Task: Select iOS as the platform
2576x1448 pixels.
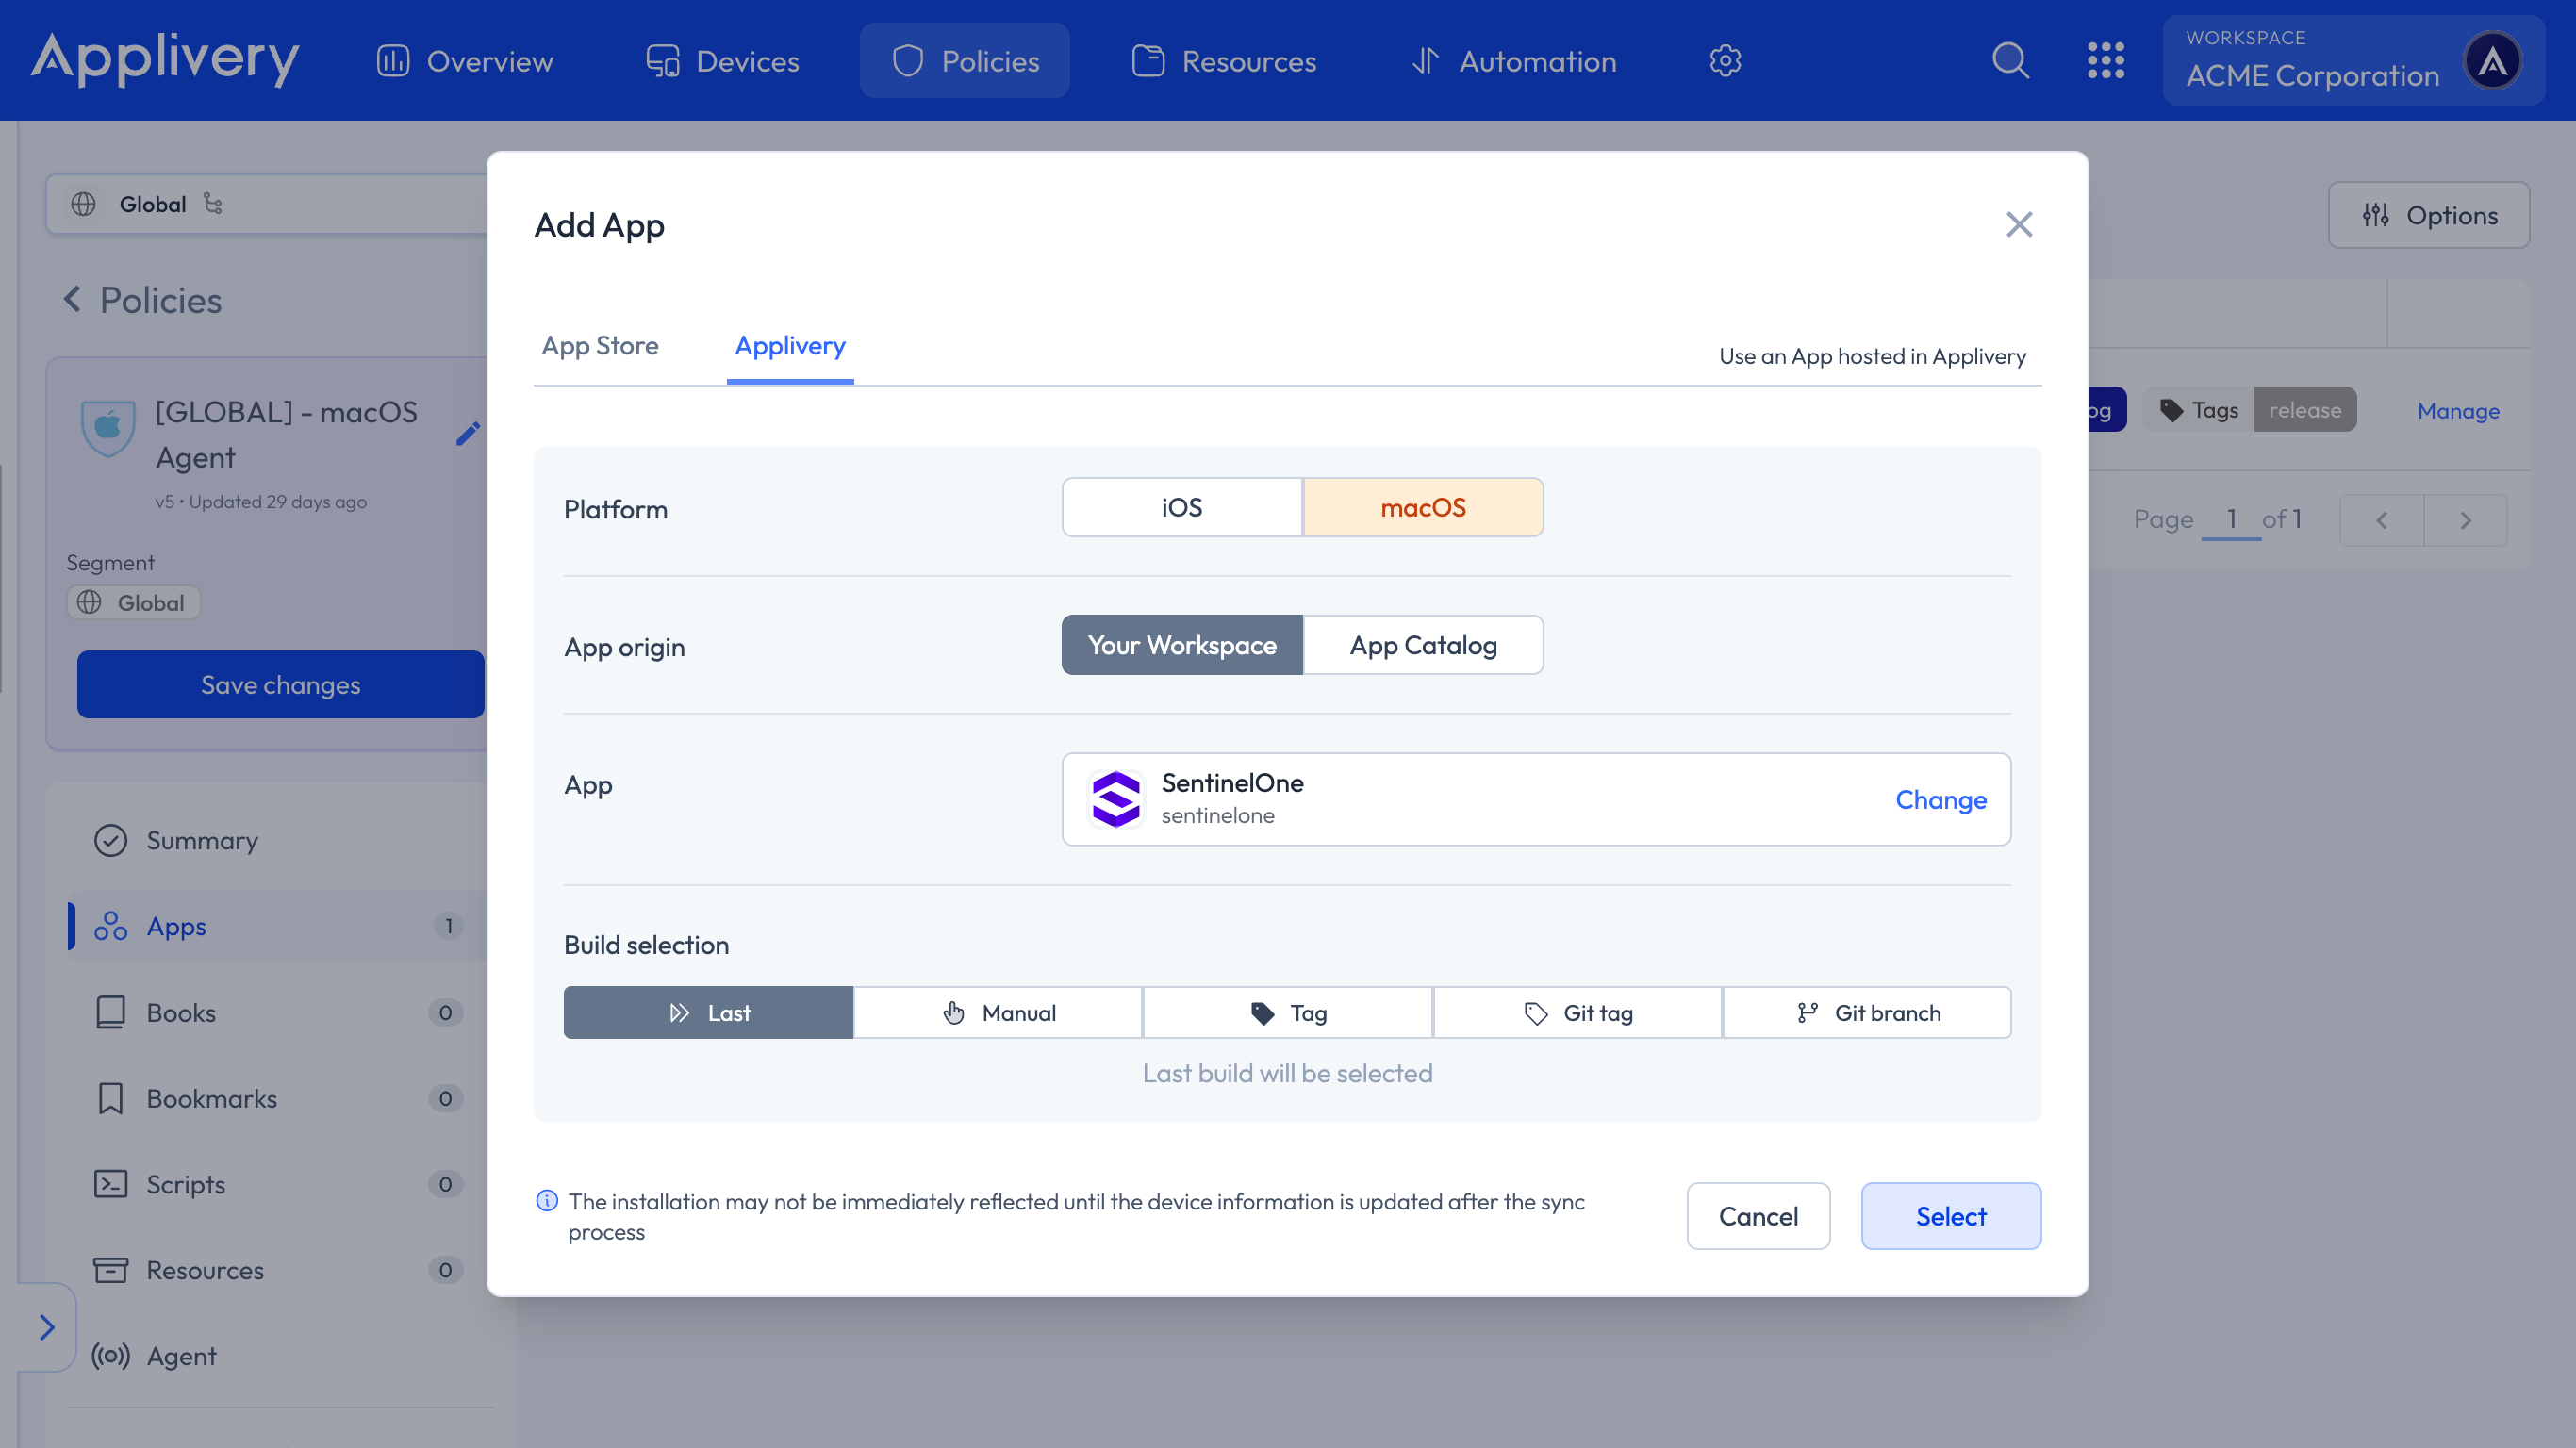Action: click(x=1181, y=508)
